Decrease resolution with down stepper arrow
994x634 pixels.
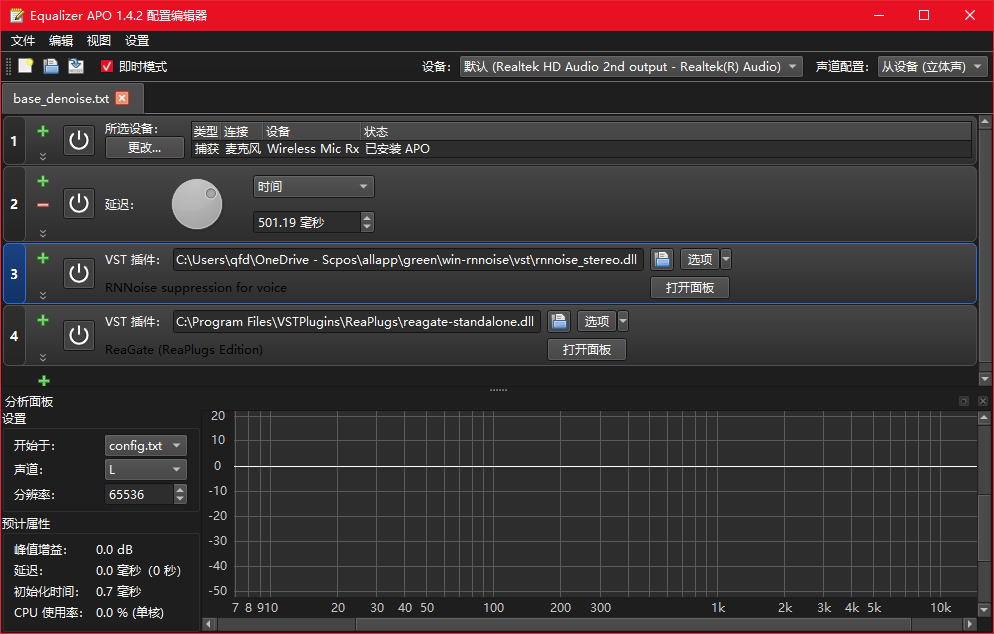pyautogui.click(x=180, y=499)
